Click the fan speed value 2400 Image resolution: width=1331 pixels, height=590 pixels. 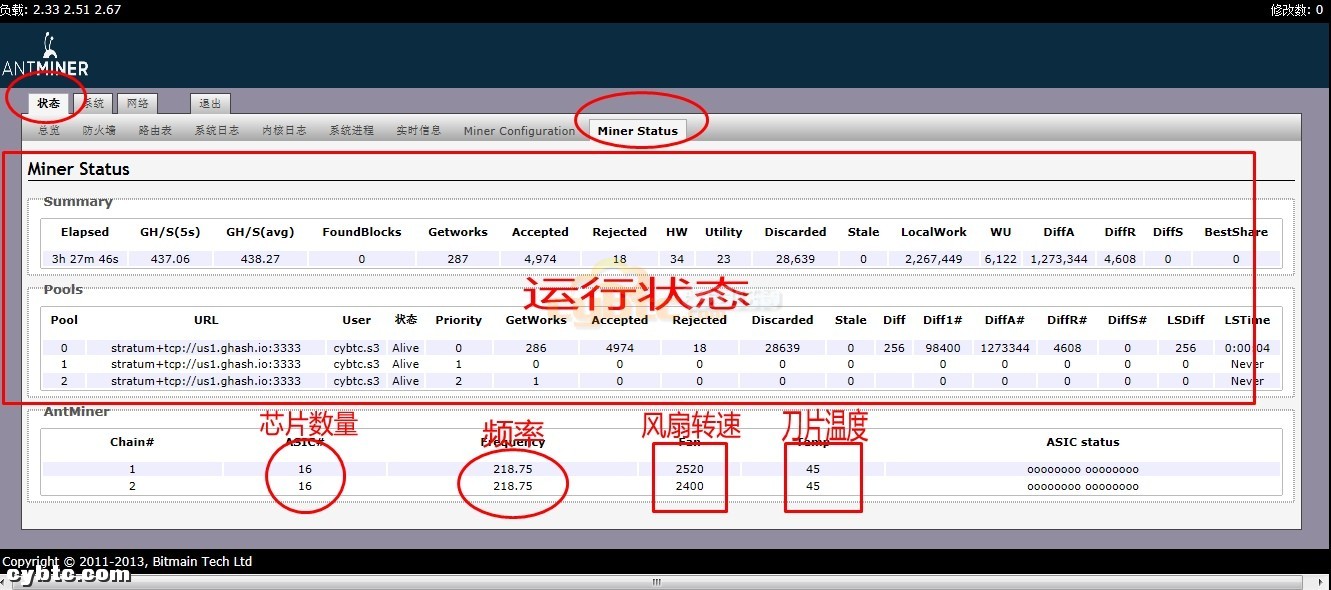coord(690,486)
